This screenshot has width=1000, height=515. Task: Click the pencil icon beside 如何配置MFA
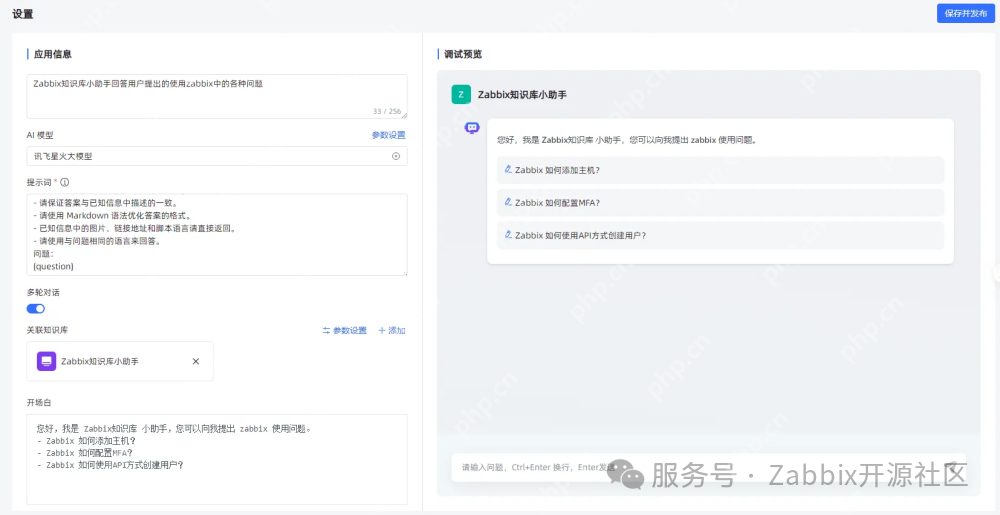pyautogui.click(x=508, y=202)
